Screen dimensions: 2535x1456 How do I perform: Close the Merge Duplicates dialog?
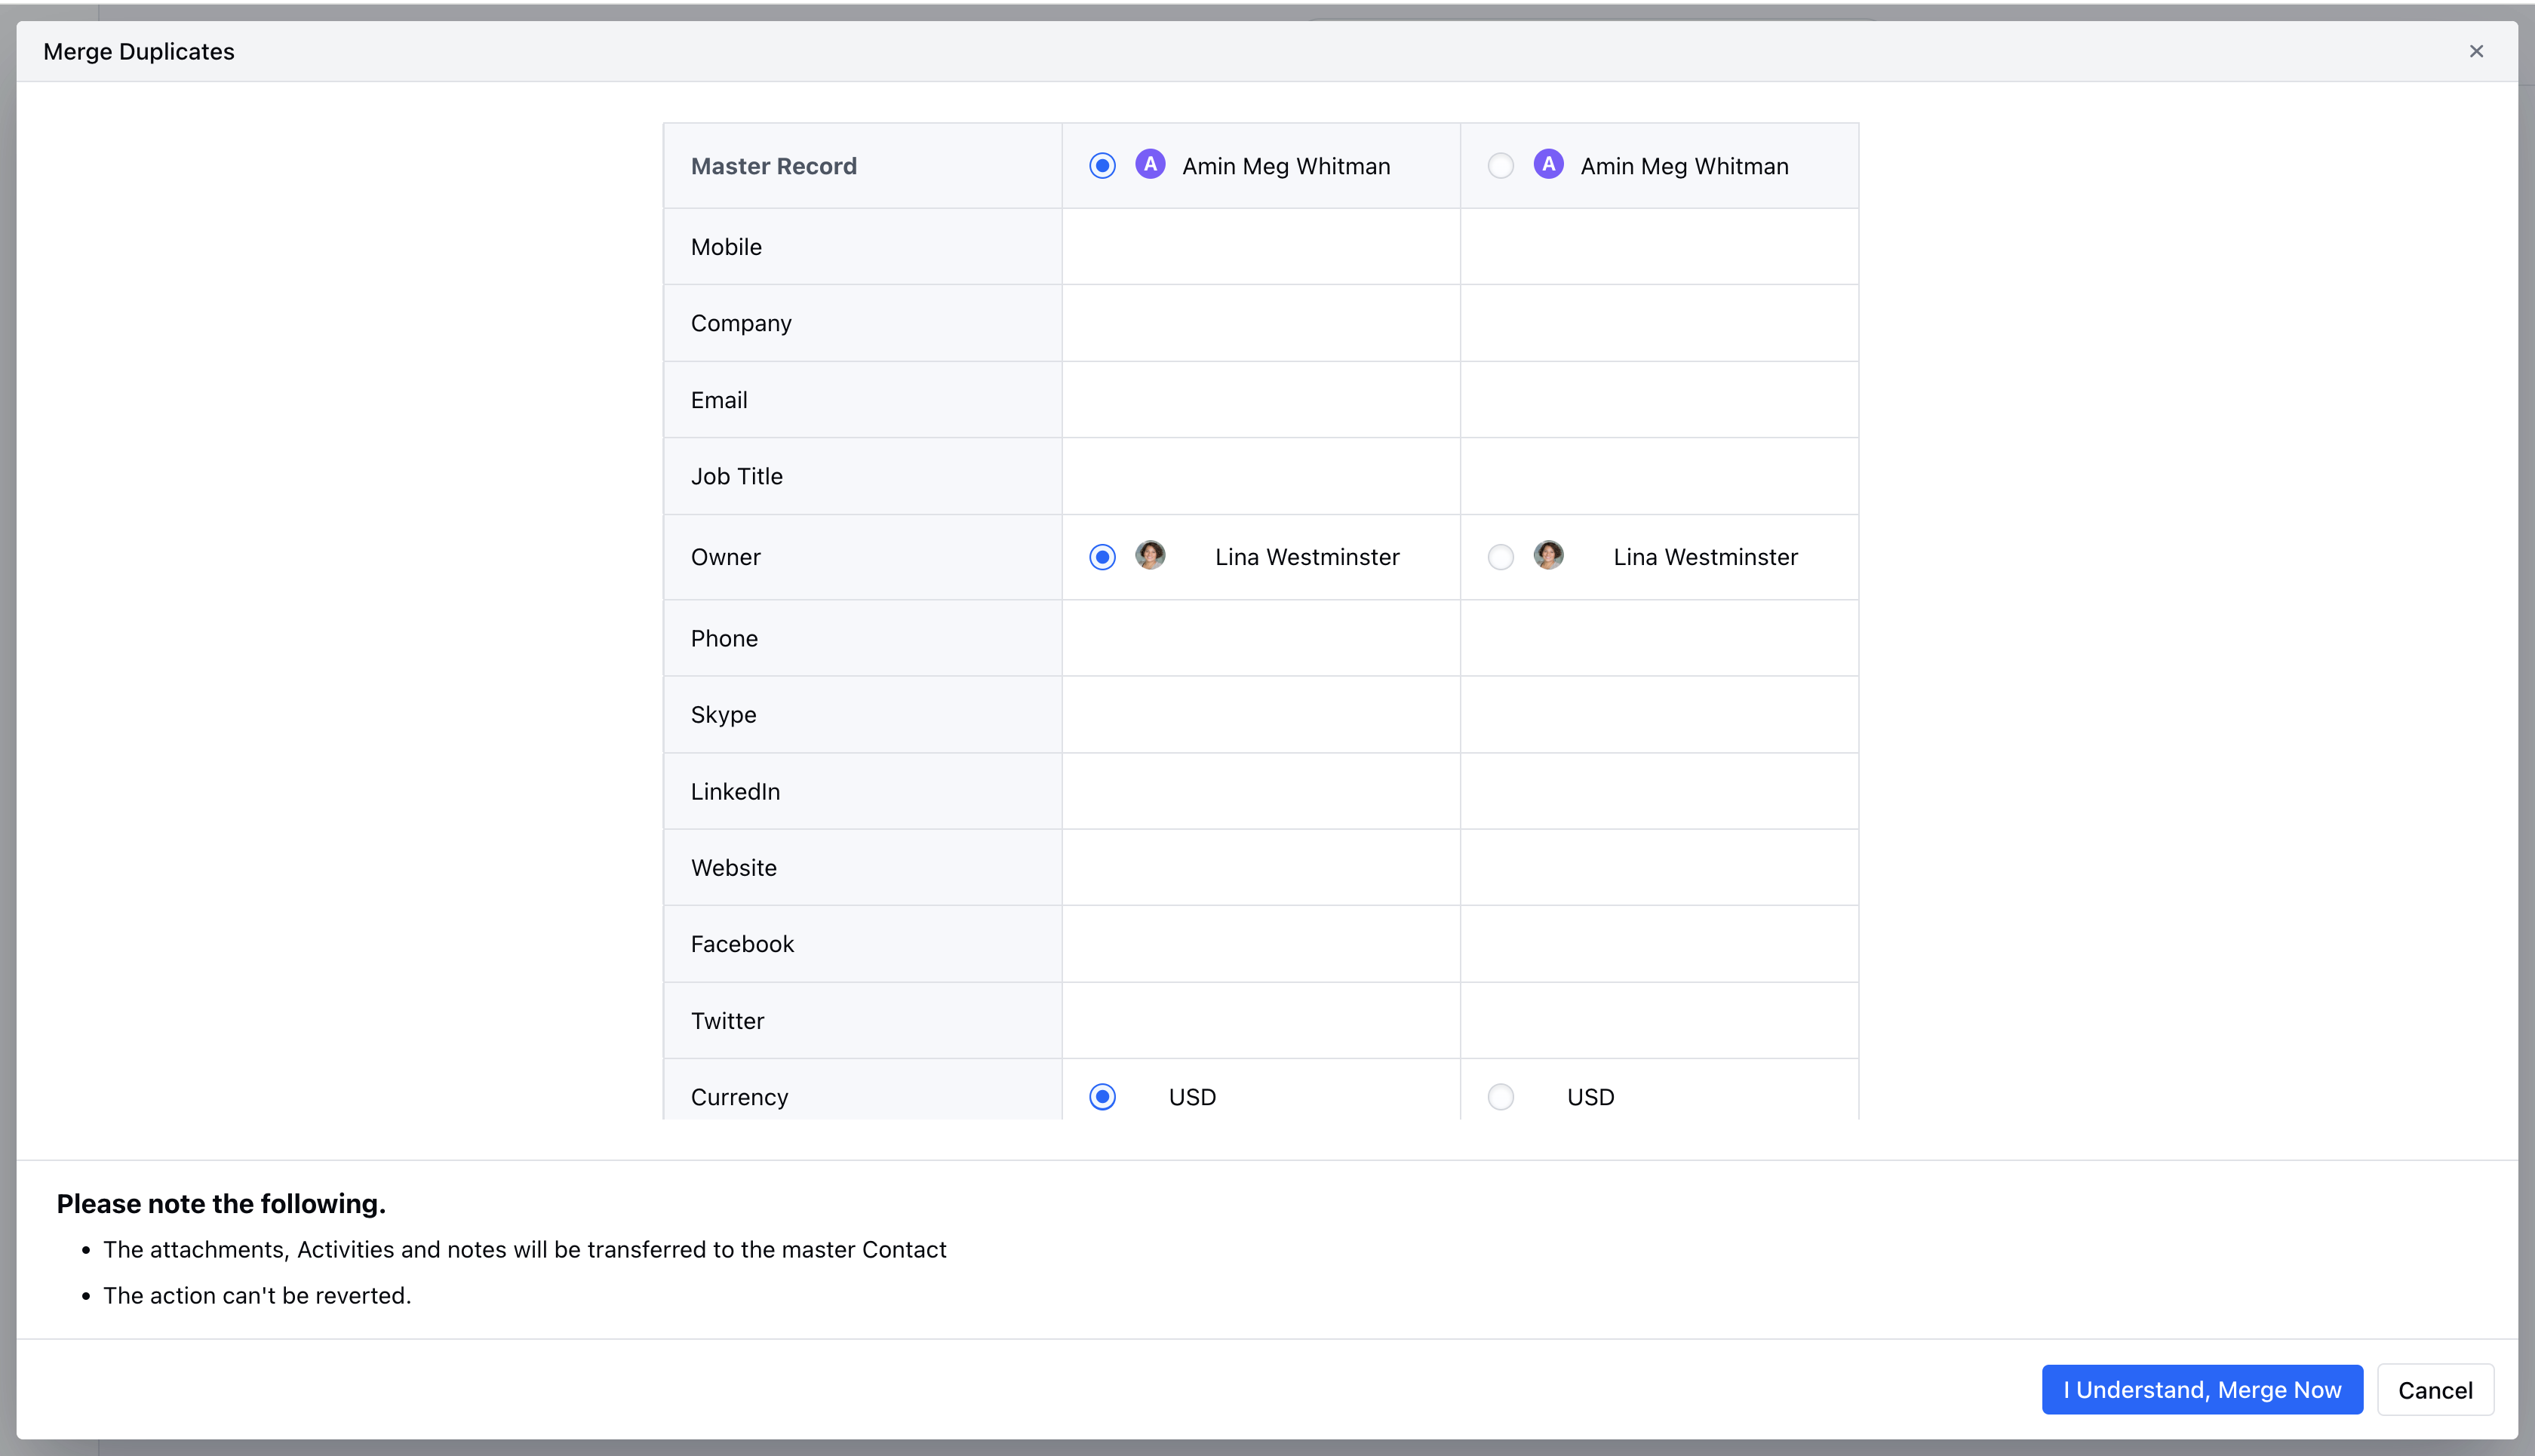point(2476,51)
